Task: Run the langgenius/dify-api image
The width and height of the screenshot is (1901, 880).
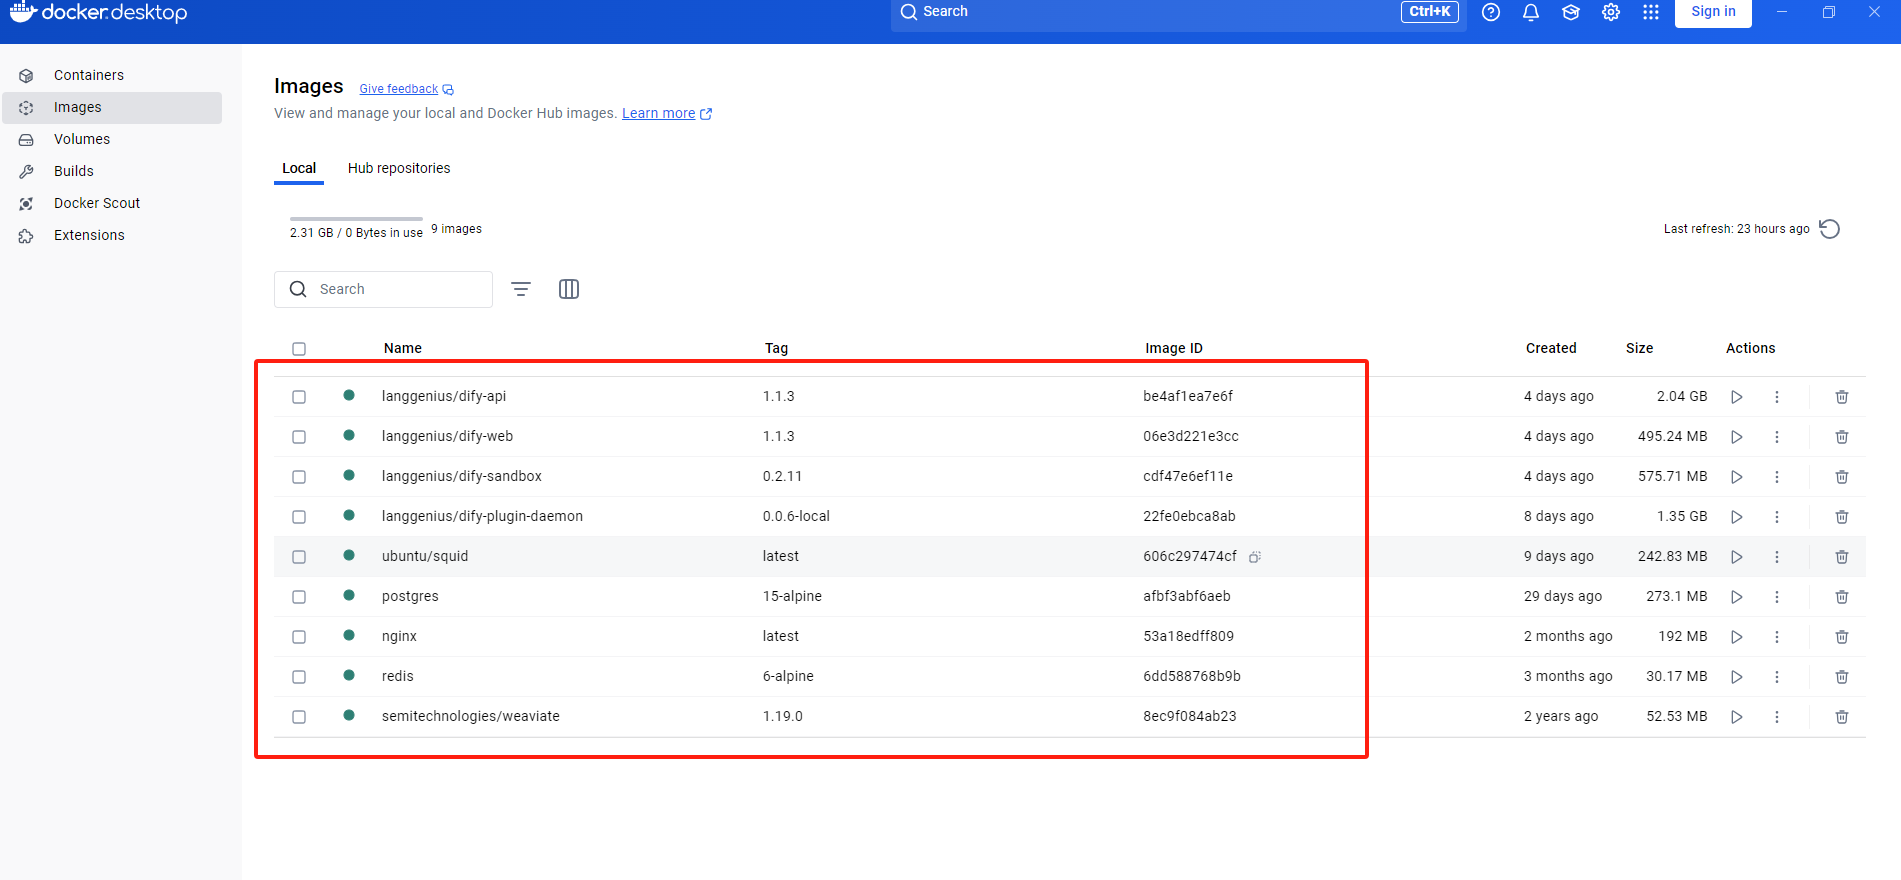Action: coord(1737,397)
